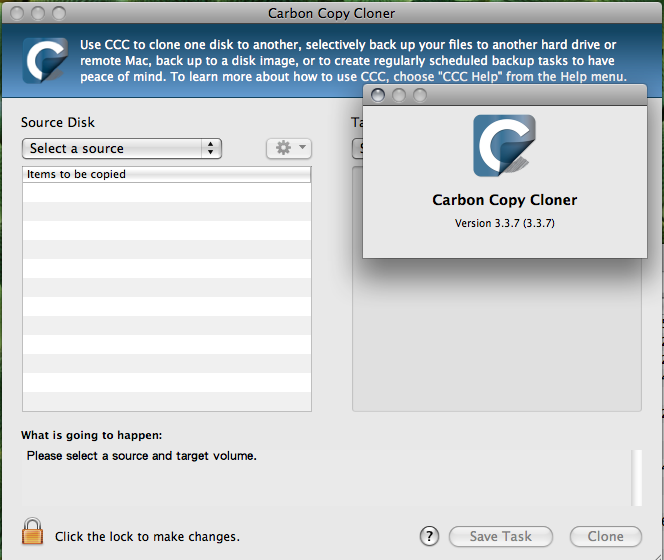Zoom the main Carbon Copy Cloner window
This screenshot has width=664, height=560.
(59, 13)
